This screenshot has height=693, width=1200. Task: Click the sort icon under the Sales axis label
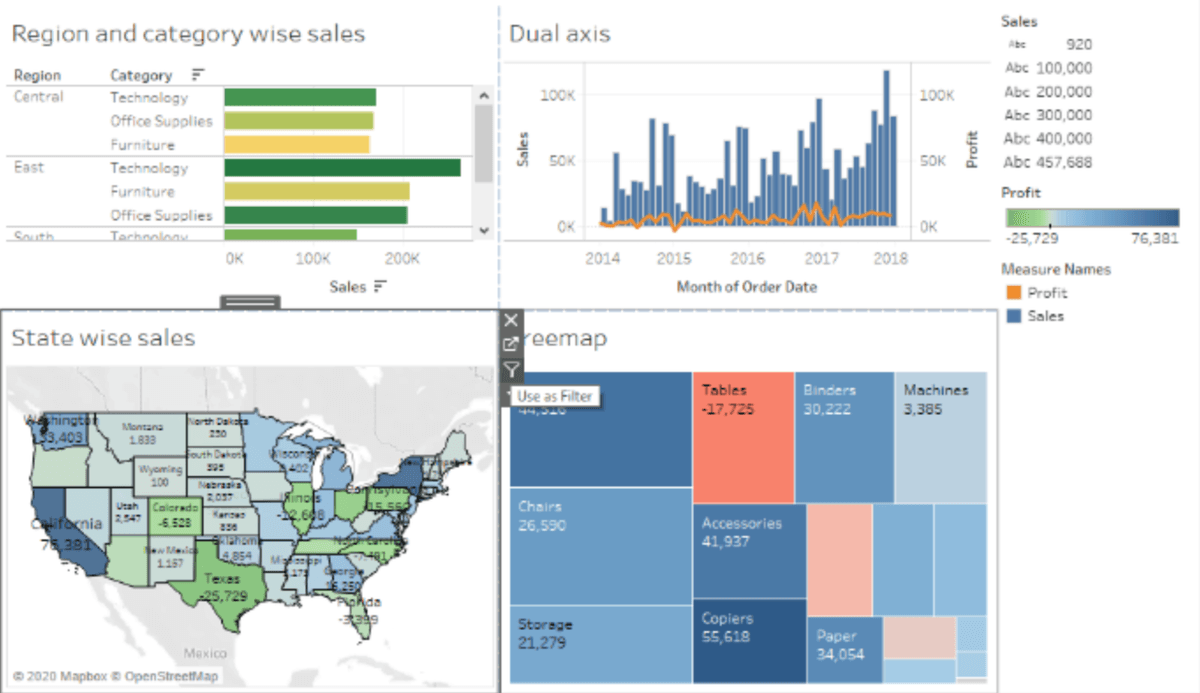[x=380, y=285]
